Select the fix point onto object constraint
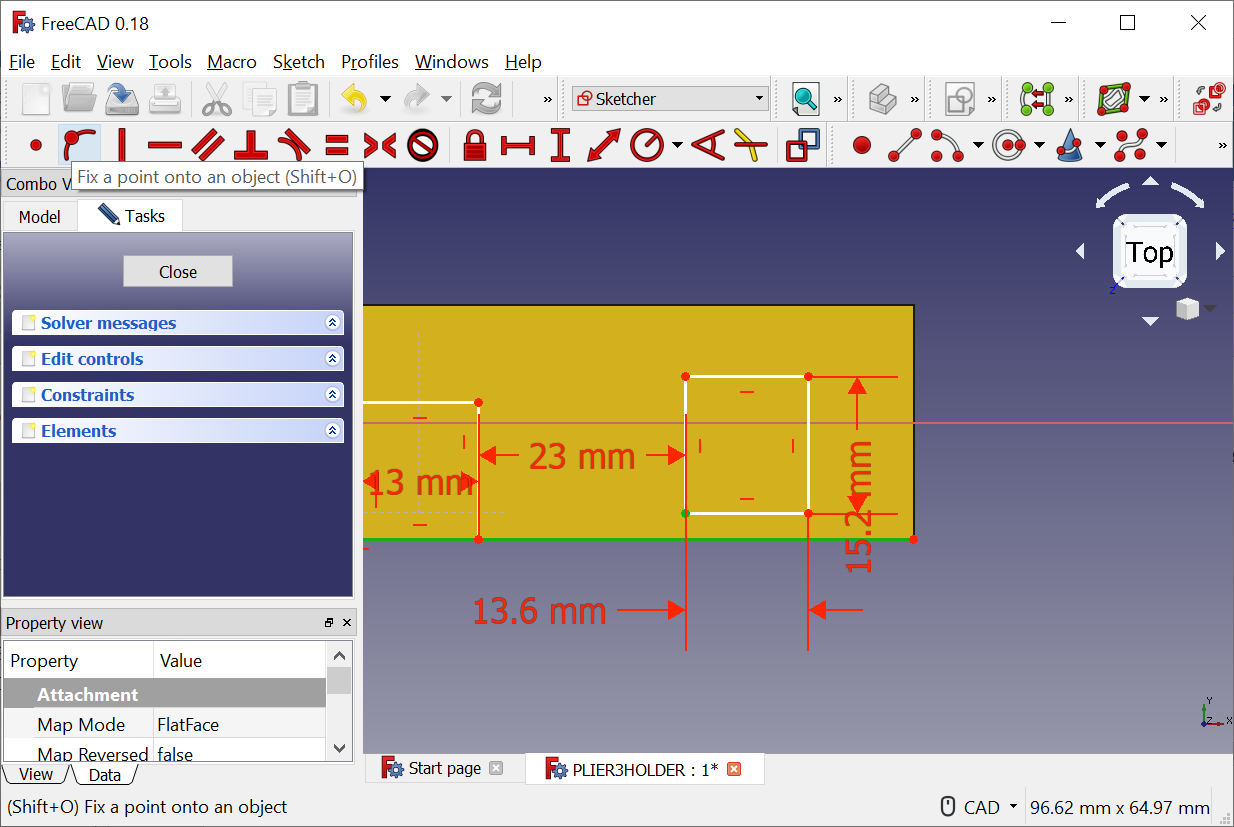 [78, 146]
